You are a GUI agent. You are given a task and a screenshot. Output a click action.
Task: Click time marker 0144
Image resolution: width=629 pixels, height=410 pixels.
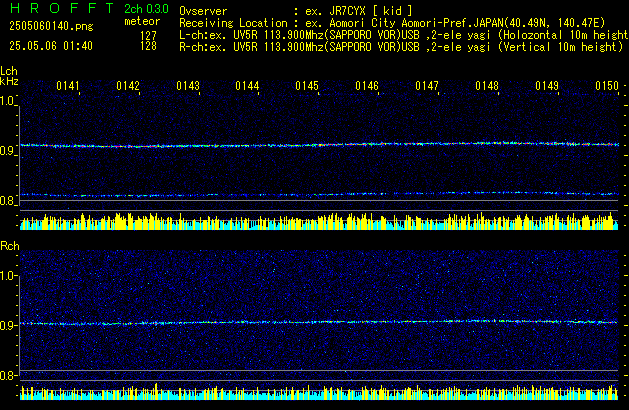click(x=247, y=86)
